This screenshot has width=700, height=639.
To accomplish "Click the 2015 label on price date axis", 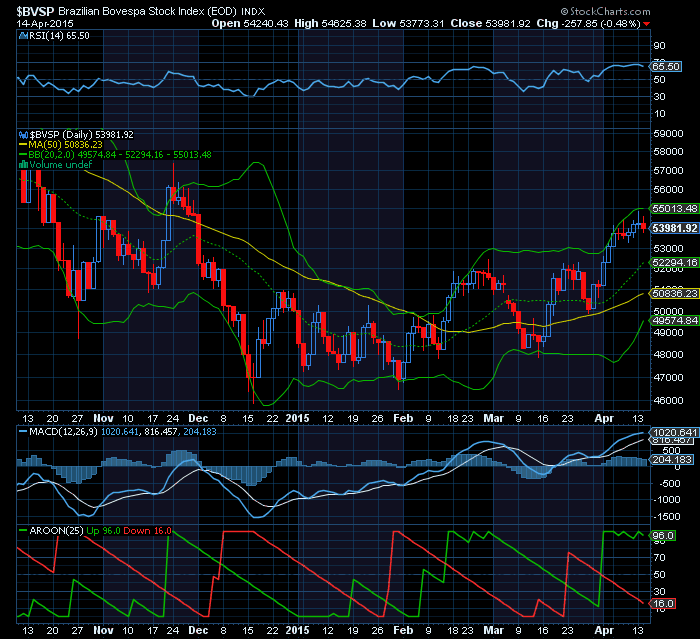I will [x=297, y=418].
